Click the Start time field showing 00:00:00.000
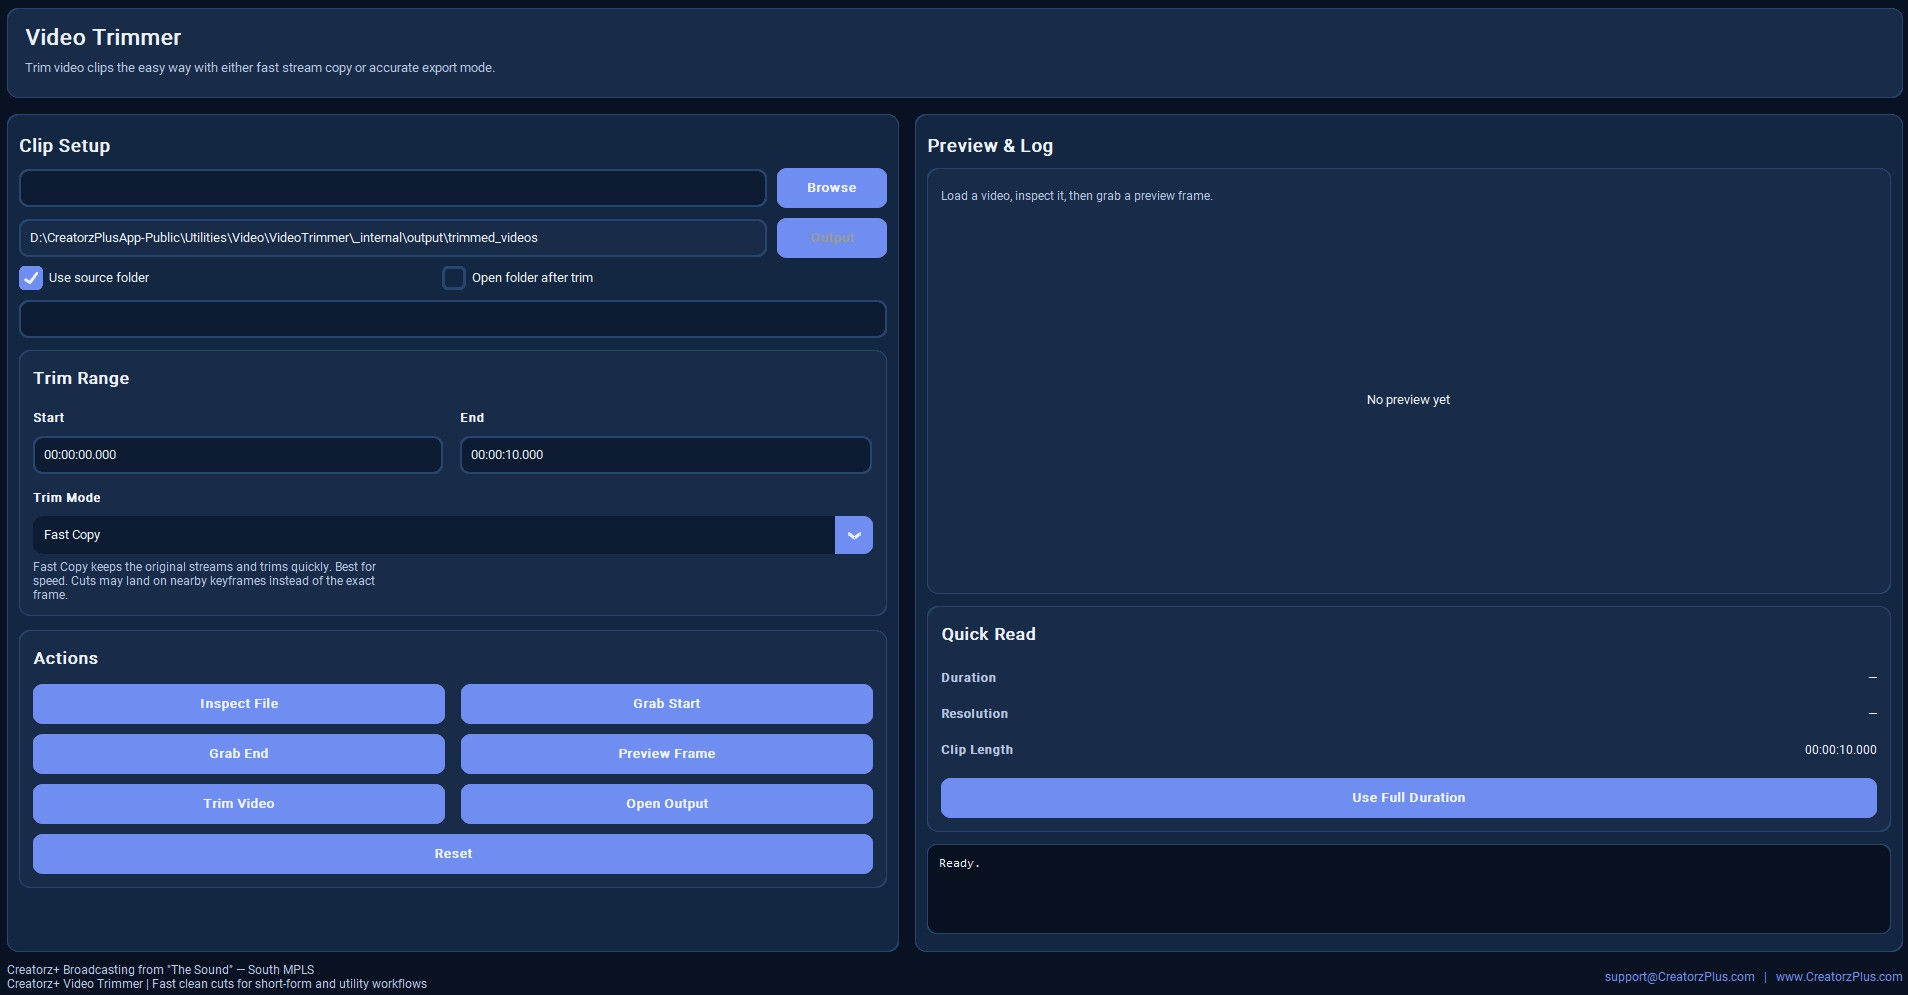The width and height of the screenshot is (1908, 995). [239, 454]
